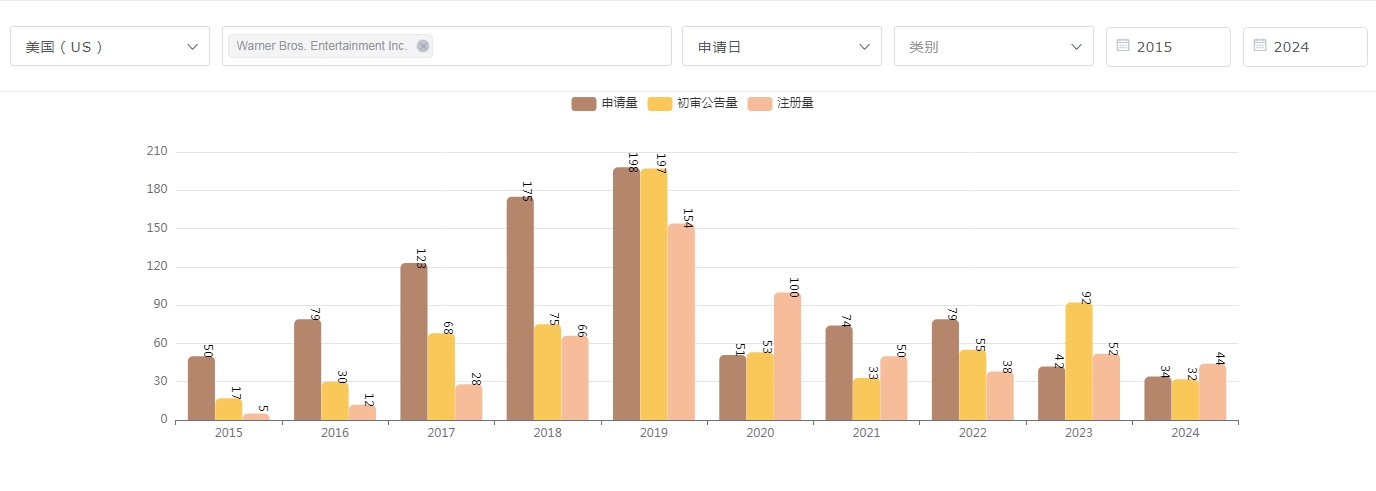This screenshot has height=491, width=1376.
Task: Toggle the 初审公告量 legend series
Action: click(x=693, y=103)
